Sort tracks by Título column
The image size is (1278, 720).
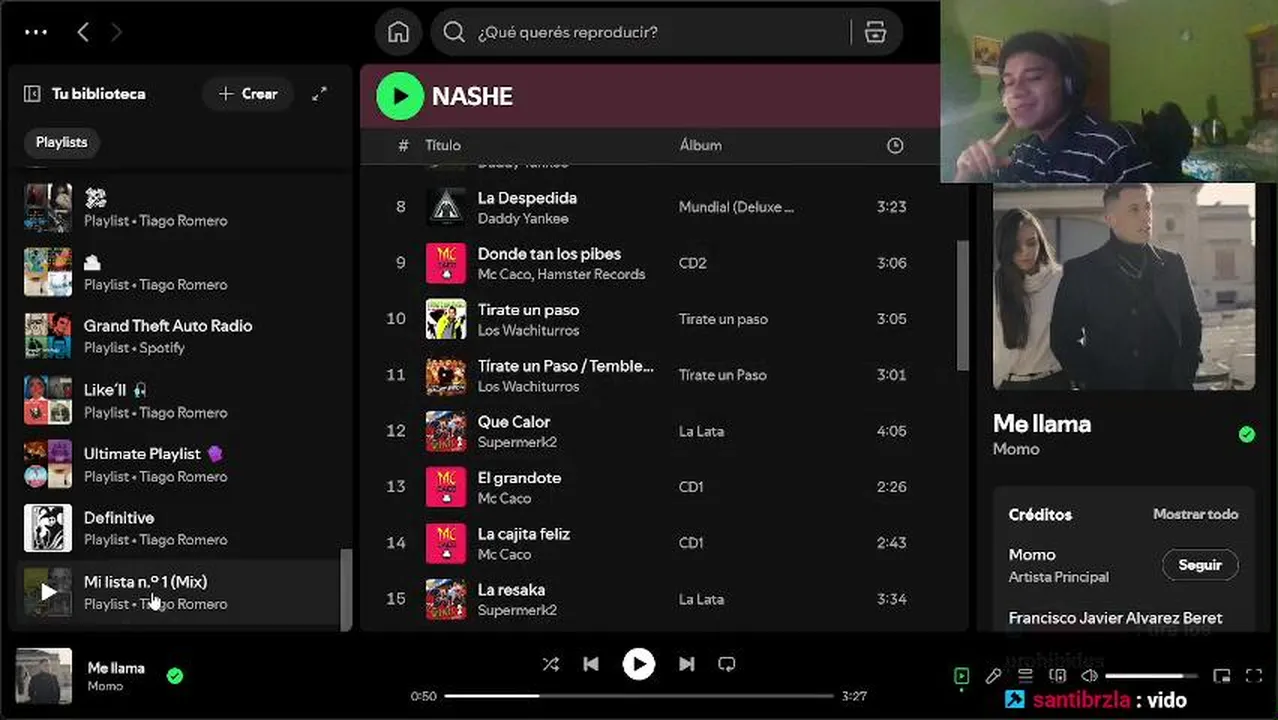[443, 145]
